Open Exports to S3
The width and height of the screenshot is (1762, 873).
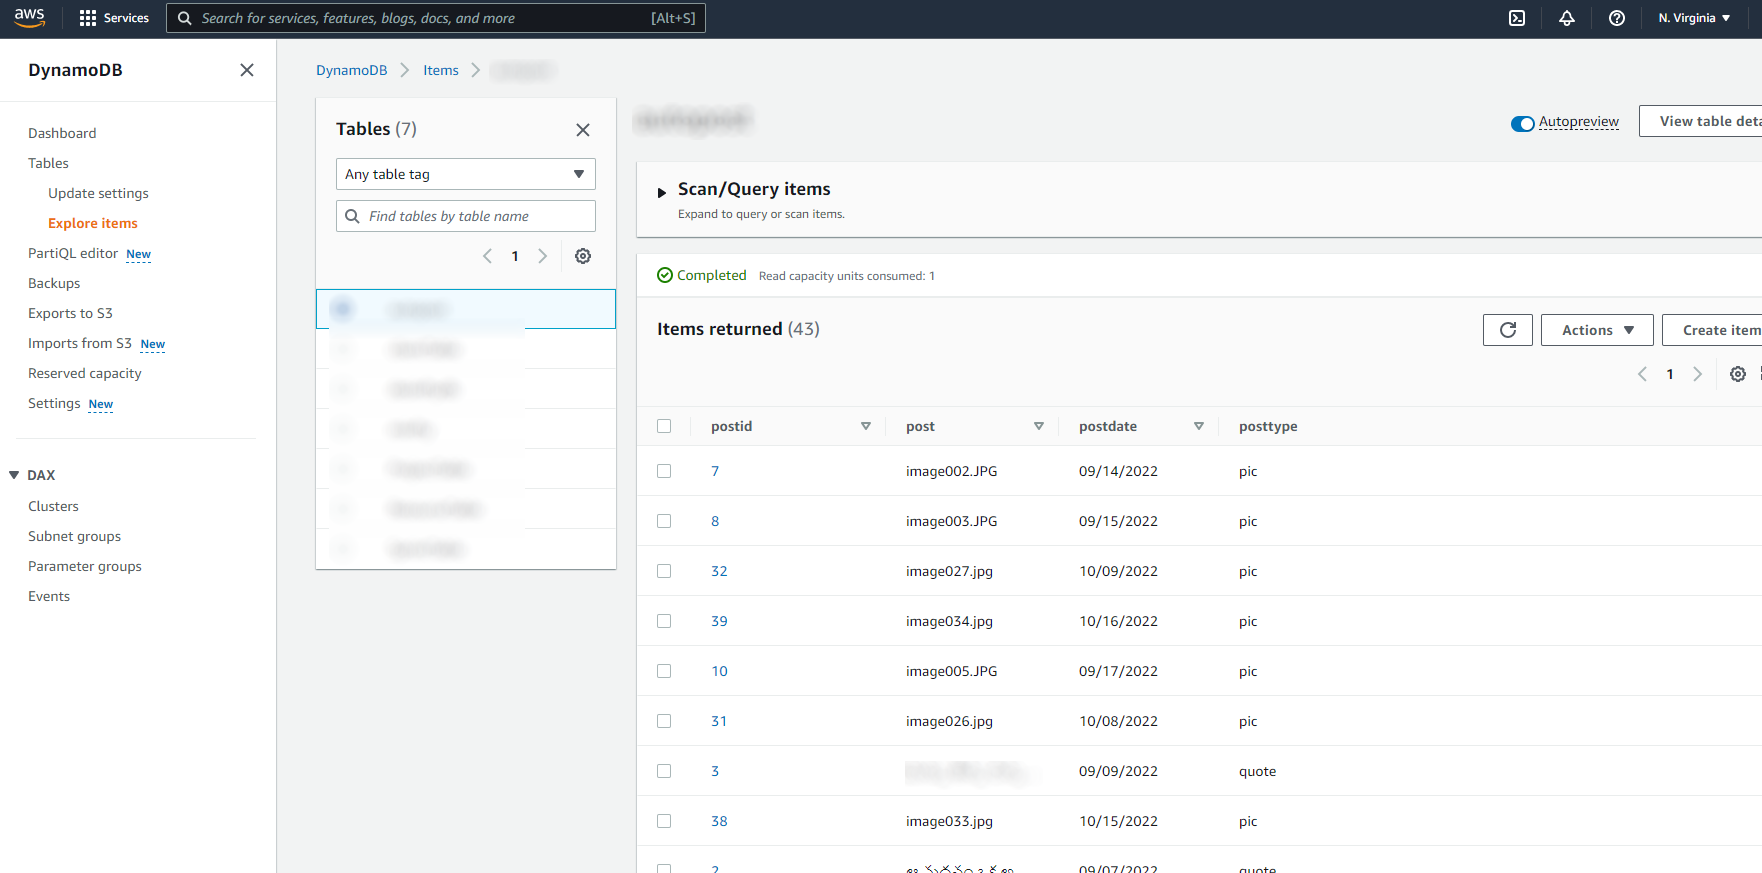(70, 313)
